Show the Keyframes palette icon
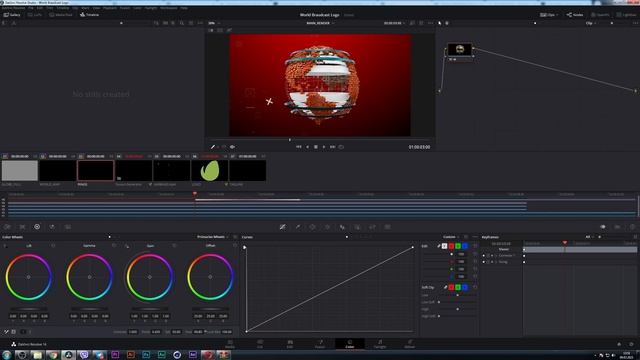This screenshot has height=360, width=640. 602,227
